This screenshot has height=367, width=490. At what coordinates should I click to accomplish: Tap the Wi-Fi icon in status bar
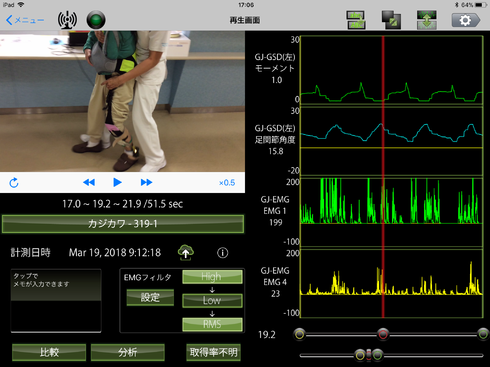pos(21,5)
